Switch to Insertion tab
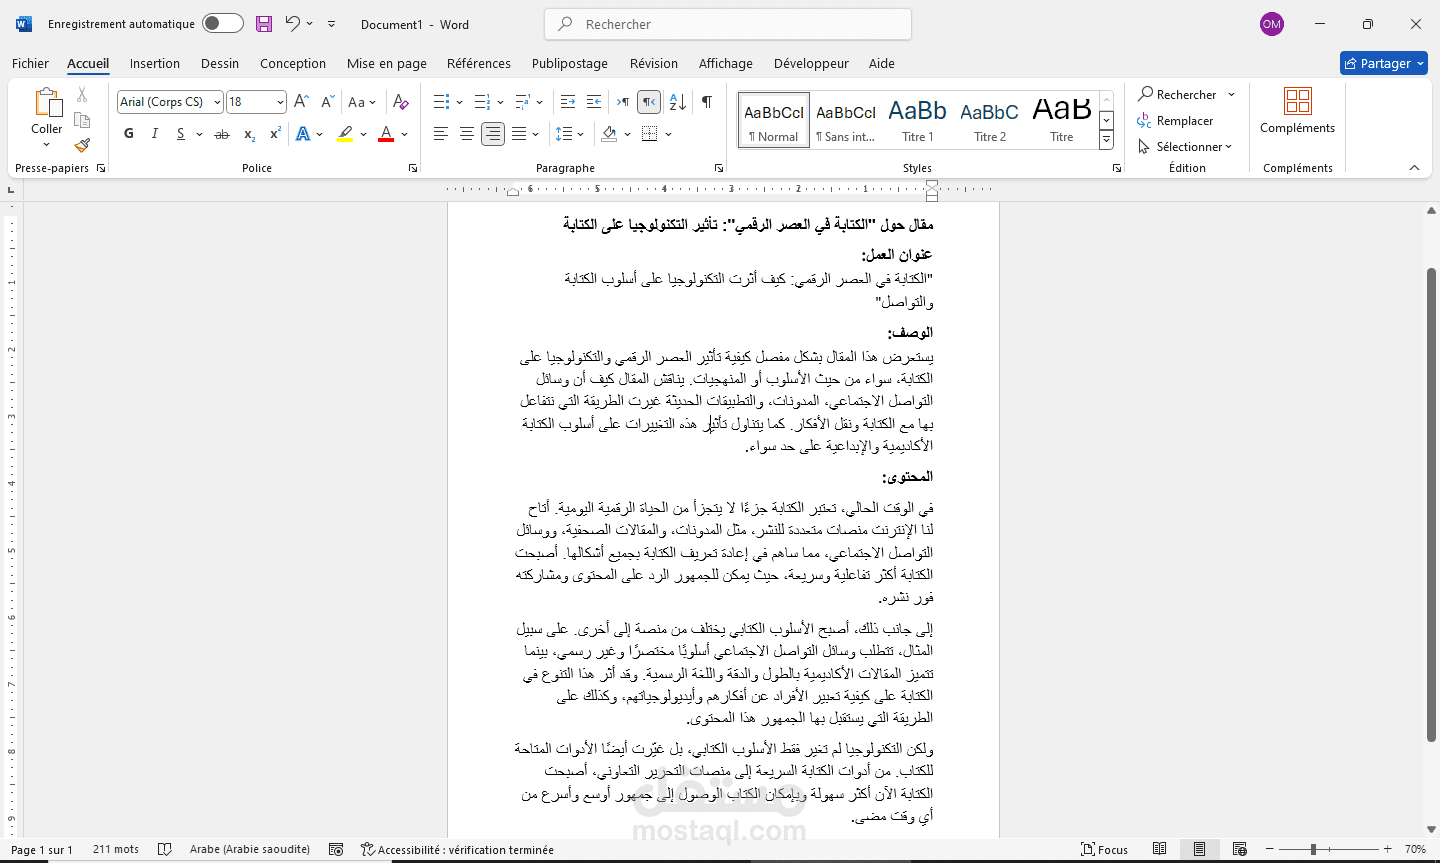The width and height of the screenshot is (1440, 863). 155,63
